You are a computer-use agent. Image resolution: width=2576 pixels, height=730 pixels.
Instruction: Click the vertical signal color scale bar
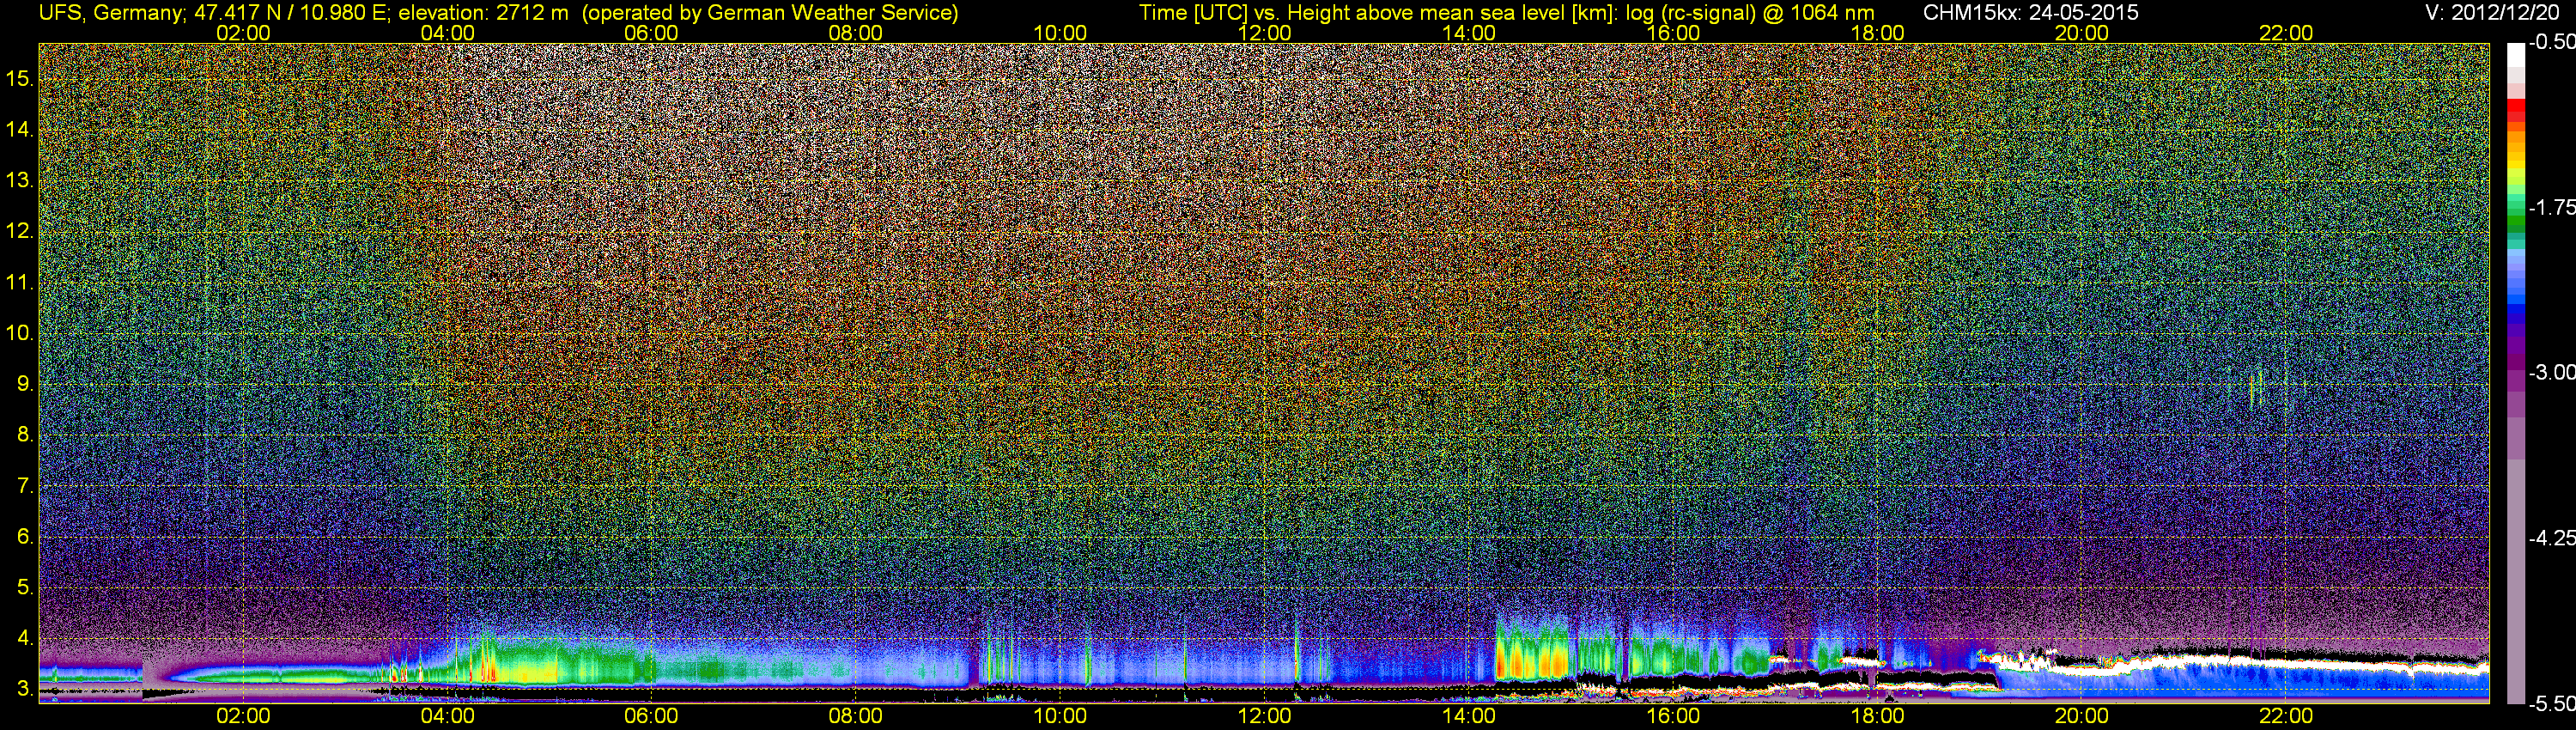pos(2516,373)
